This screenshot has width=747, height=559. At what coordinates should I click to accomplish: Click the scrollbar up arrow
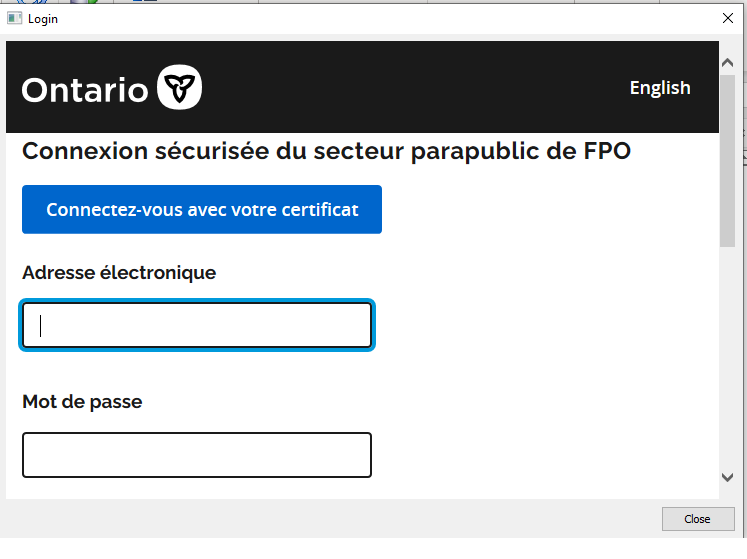tap(727, 63)
